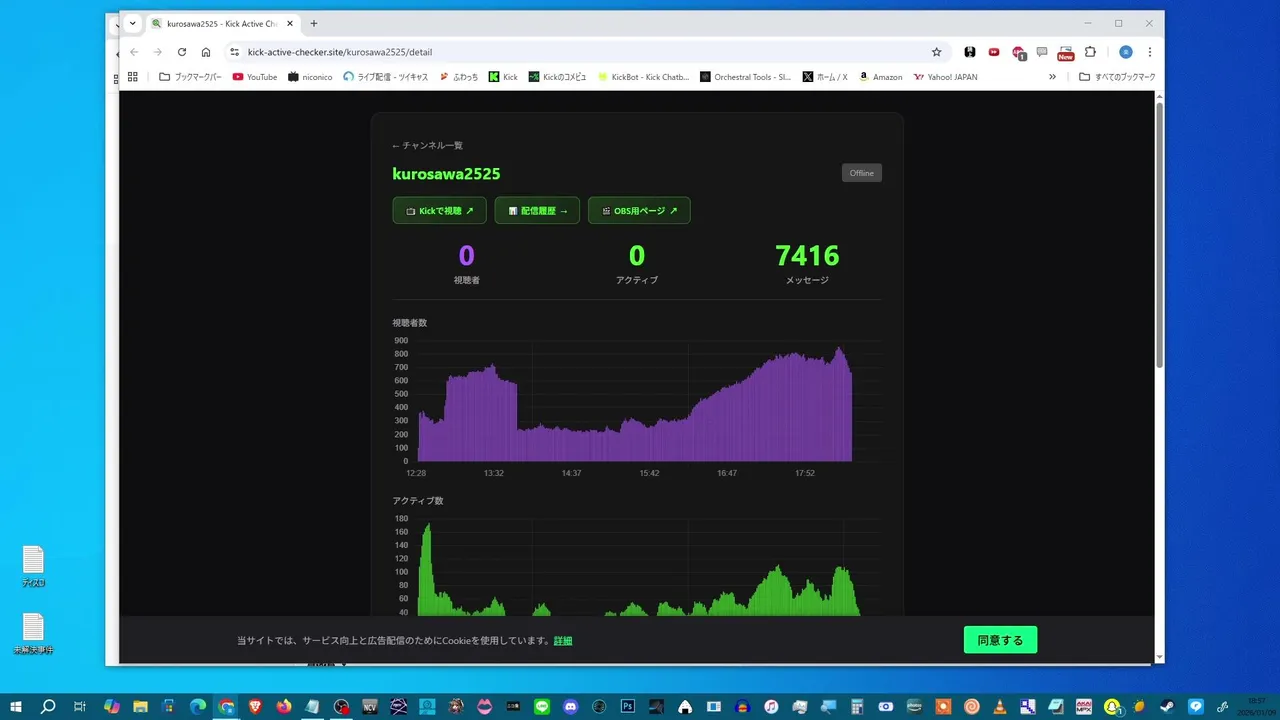The width and height of the screenshot is (1280, 720).
Task: Open File Explorer from the taskbar
Action: (140, 706)
